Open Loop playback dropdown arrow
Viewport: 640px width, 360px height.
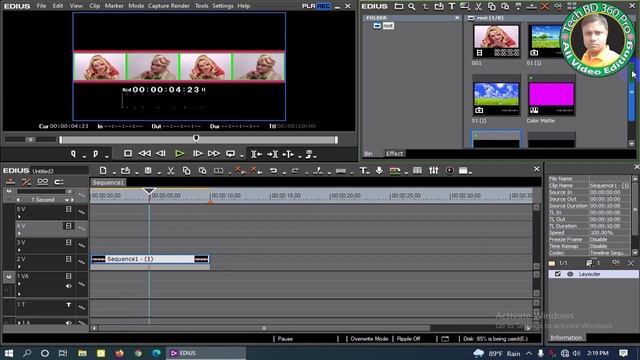[242, 156]
